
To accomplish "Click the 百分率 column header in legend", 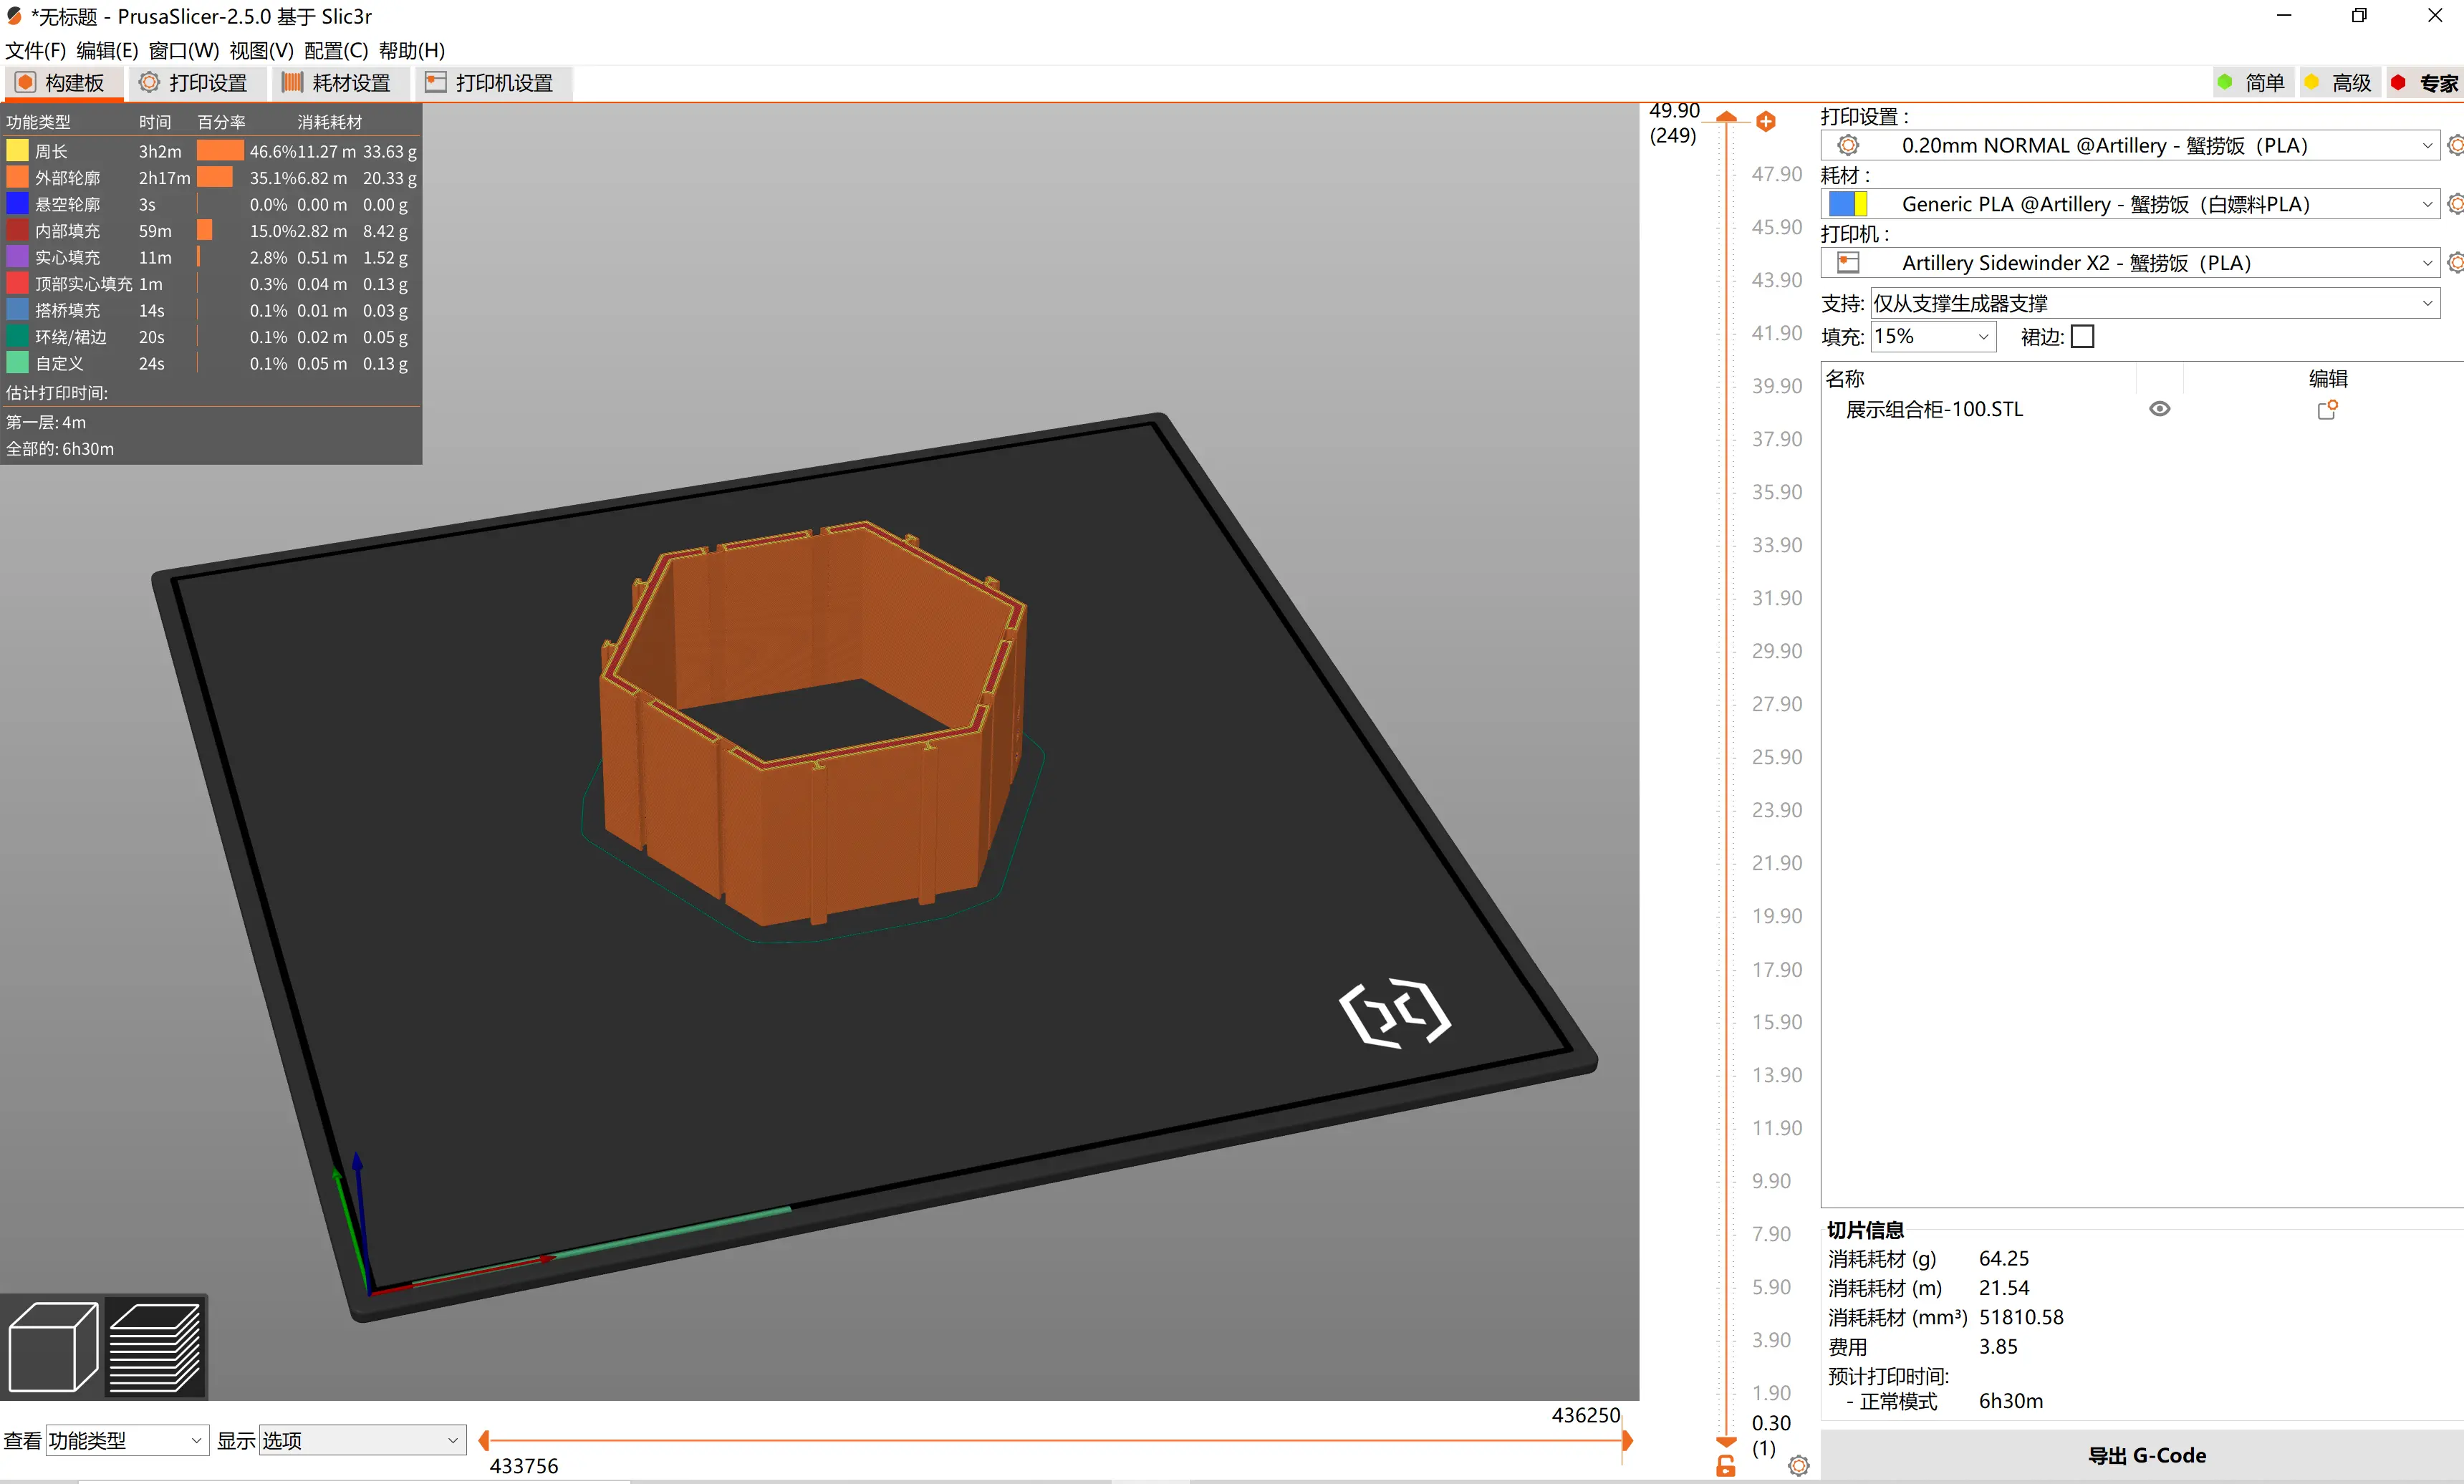I will [221, 122].
